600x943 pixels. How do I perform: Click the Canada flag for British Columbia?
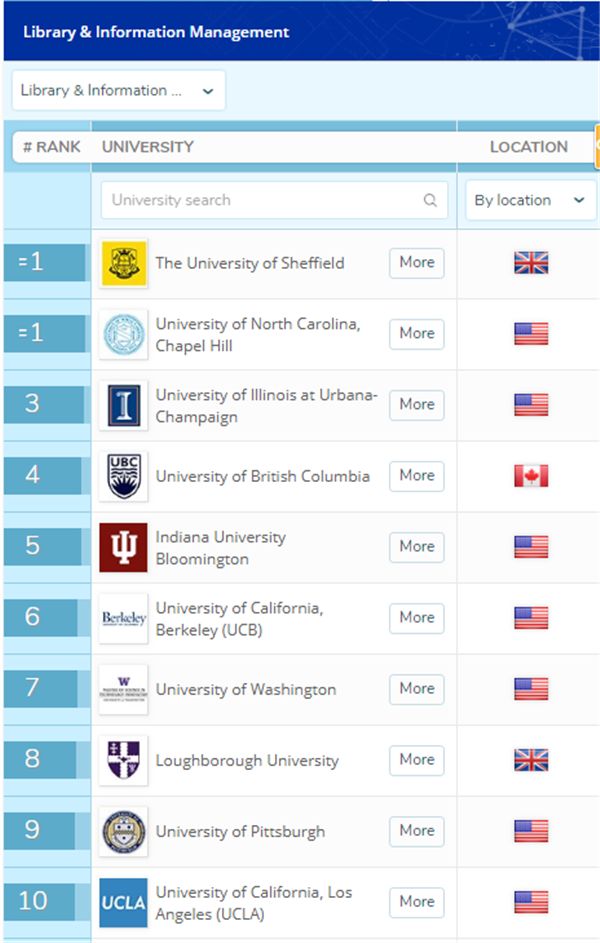pos(531,476)
